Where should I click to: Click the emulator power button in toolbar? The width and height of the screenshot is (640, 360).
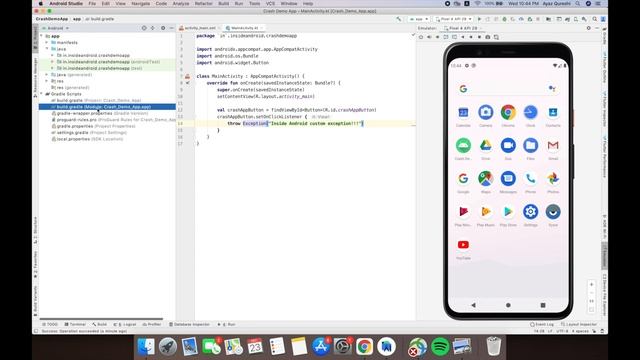[421, 37]
